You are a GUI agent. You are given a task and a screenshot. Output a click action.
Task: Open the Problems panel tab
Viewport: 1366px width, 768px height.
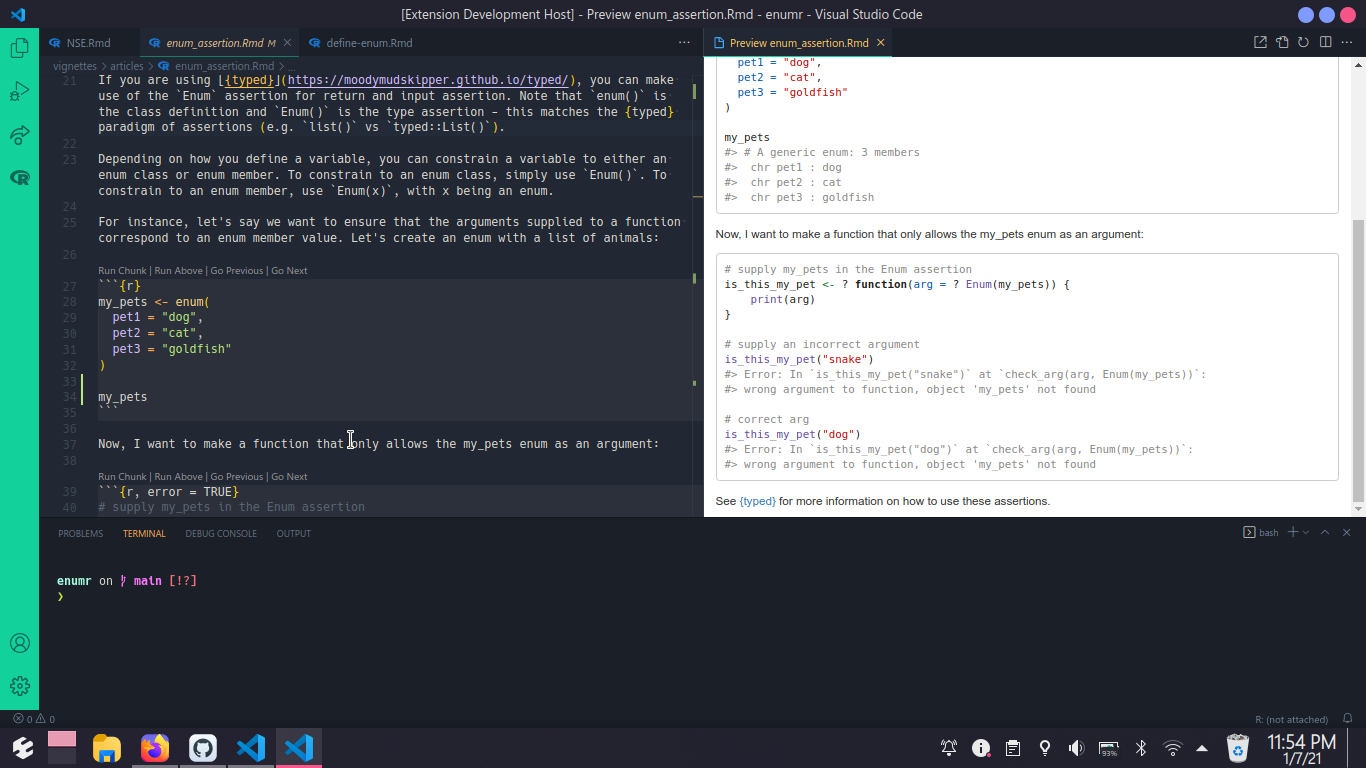(80, 534)
